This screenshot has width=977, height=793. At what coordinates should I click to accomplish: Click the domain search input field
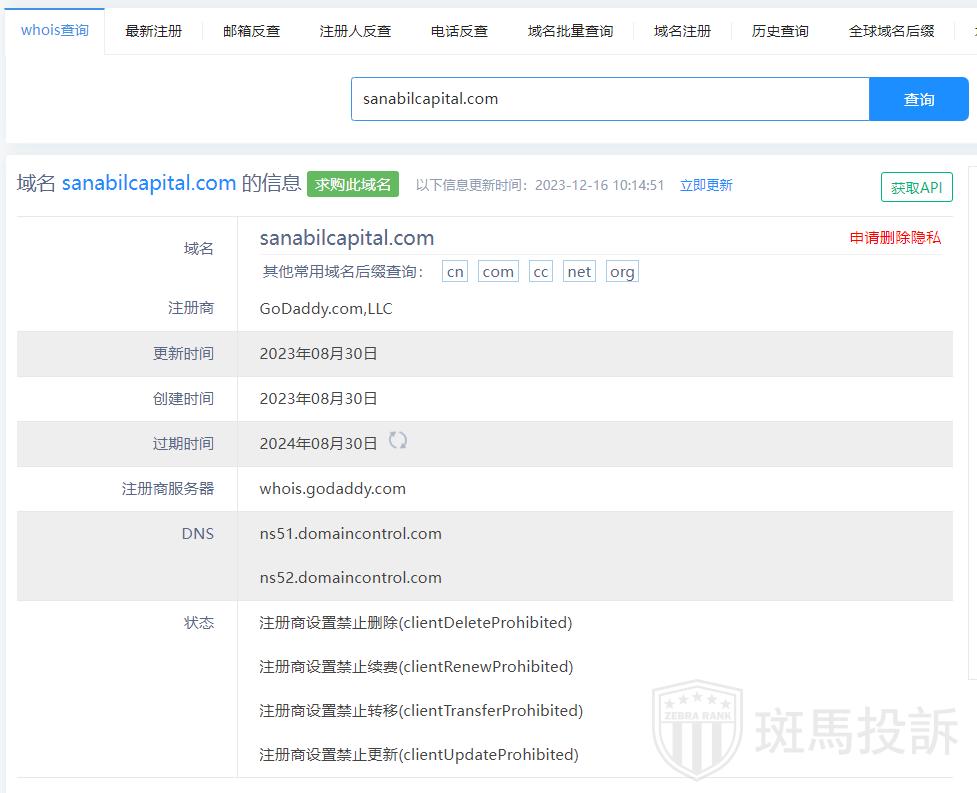[x=610, y=99]
